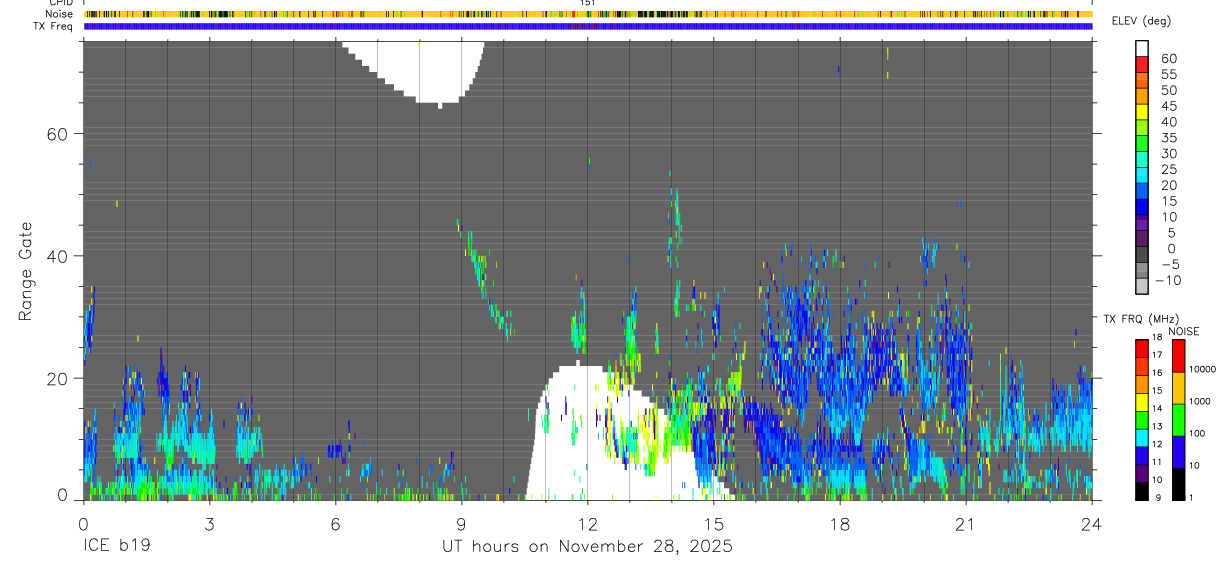Click the yellow segment of NOISE bar
This screenshot has height=567, width=1228.
tap(1178, 388)
